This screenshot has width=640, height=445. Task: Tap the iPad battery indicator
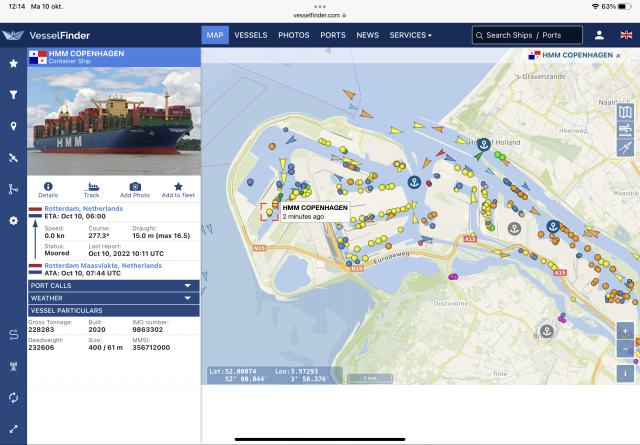point(625,7)
